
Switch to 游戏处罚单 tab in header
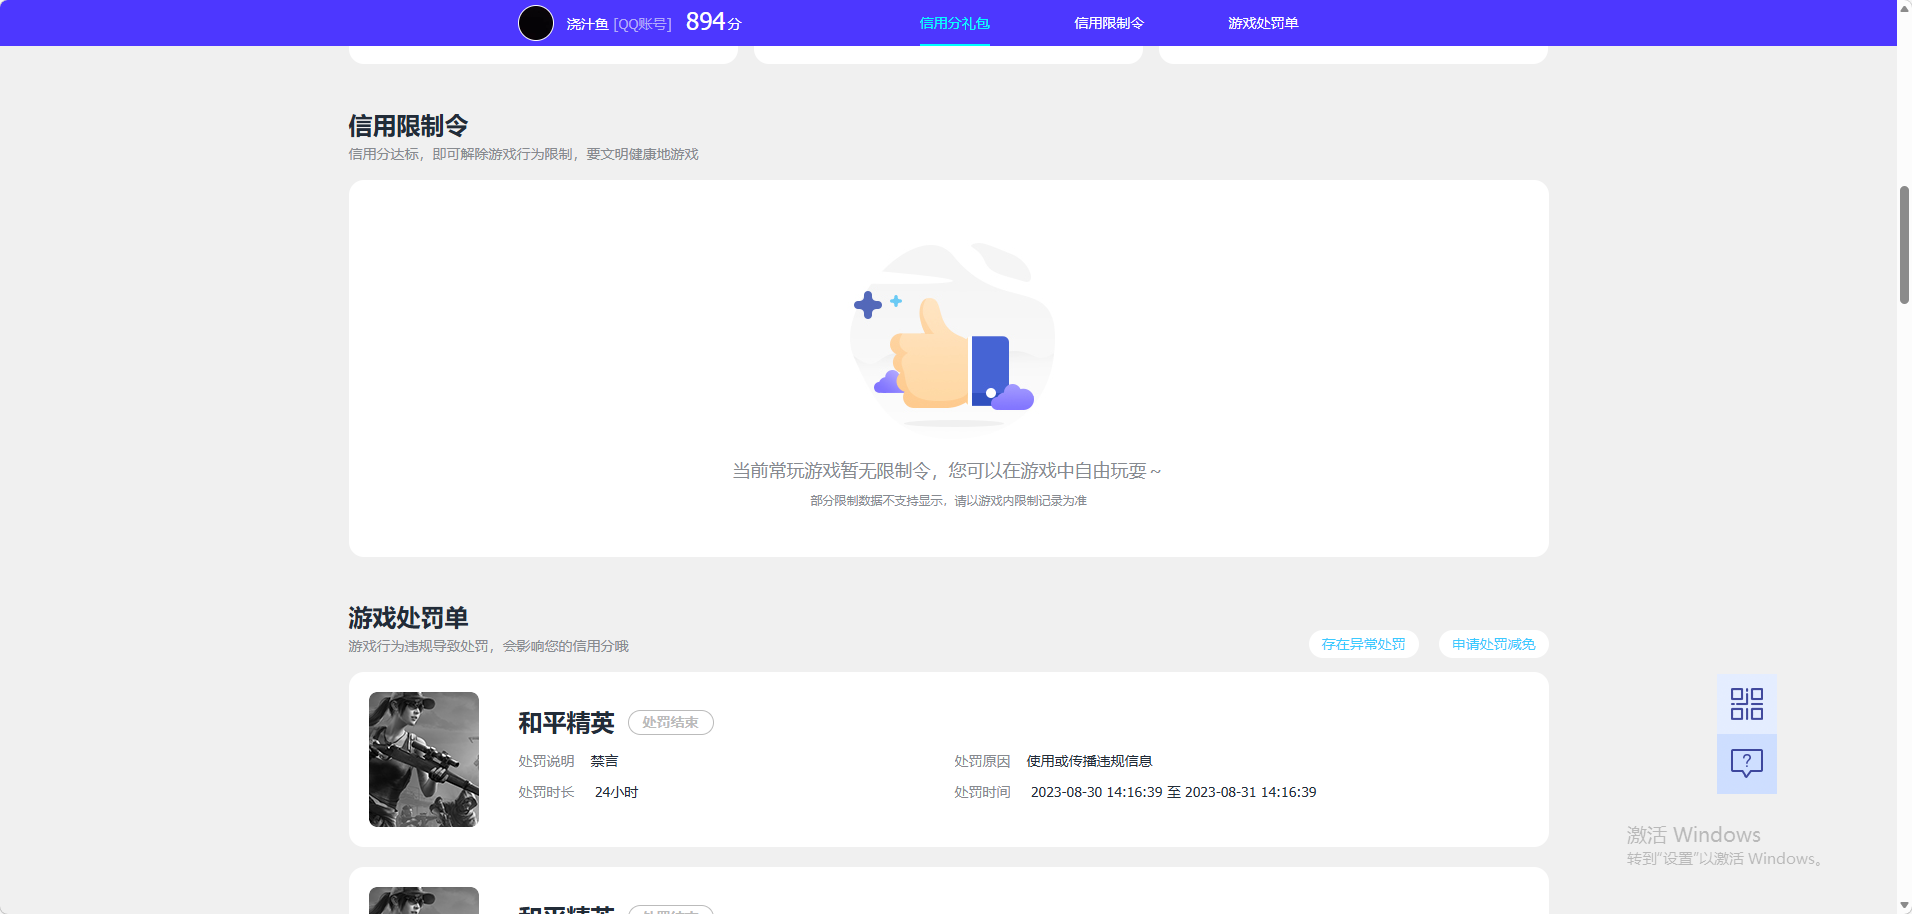pyautogui.click(x=1263, y=23)
